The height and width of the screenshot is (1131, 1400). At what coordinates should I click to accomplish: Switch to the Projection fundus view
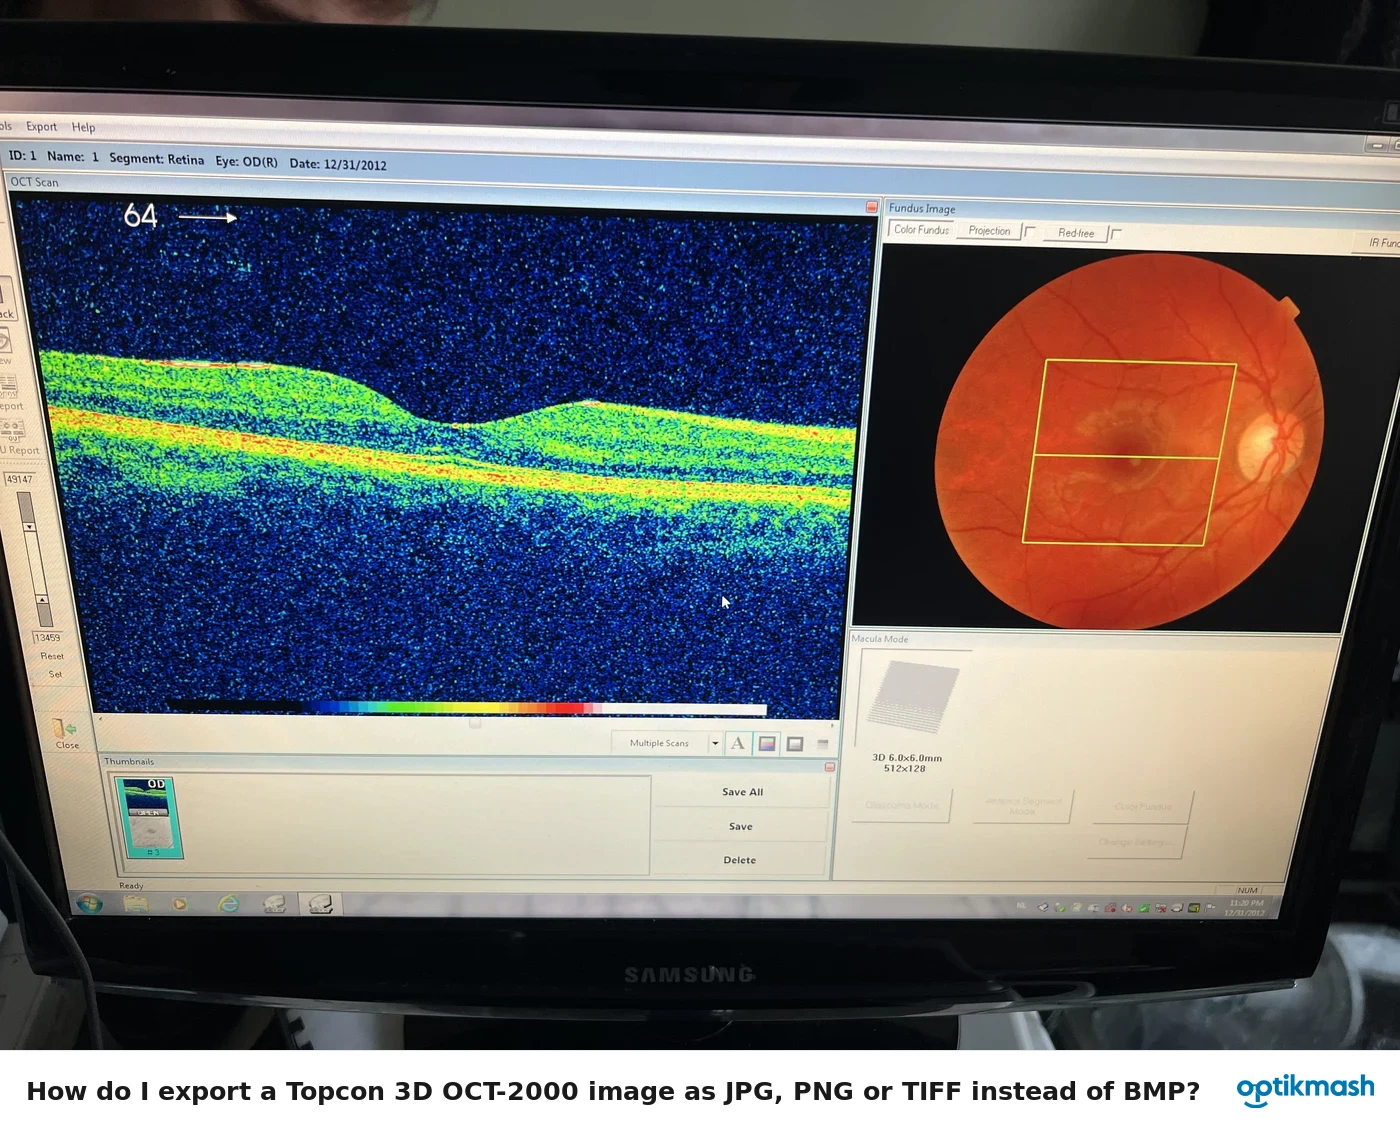tap(989, 230)
